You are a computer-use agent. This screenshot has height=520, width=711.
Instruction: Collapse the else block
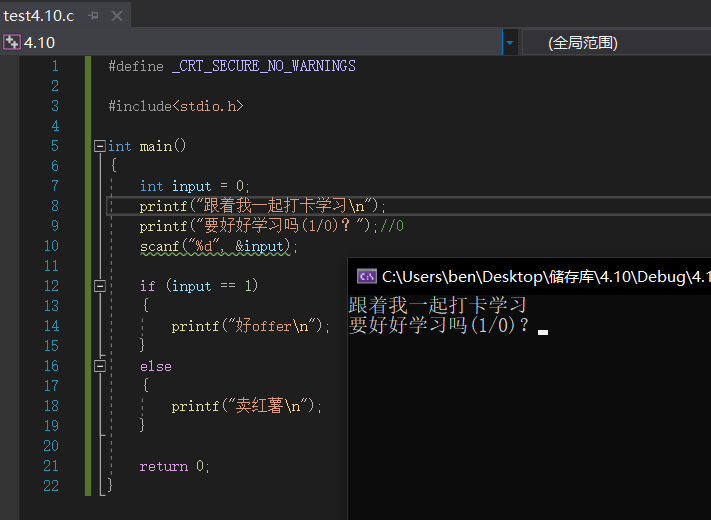click(100, 366)
